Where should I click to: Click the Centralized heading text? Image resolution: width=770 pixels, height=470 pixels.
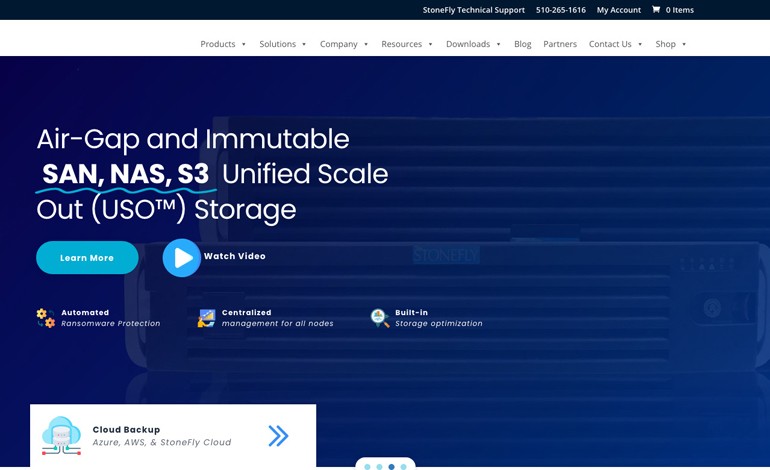coord(247,312)
